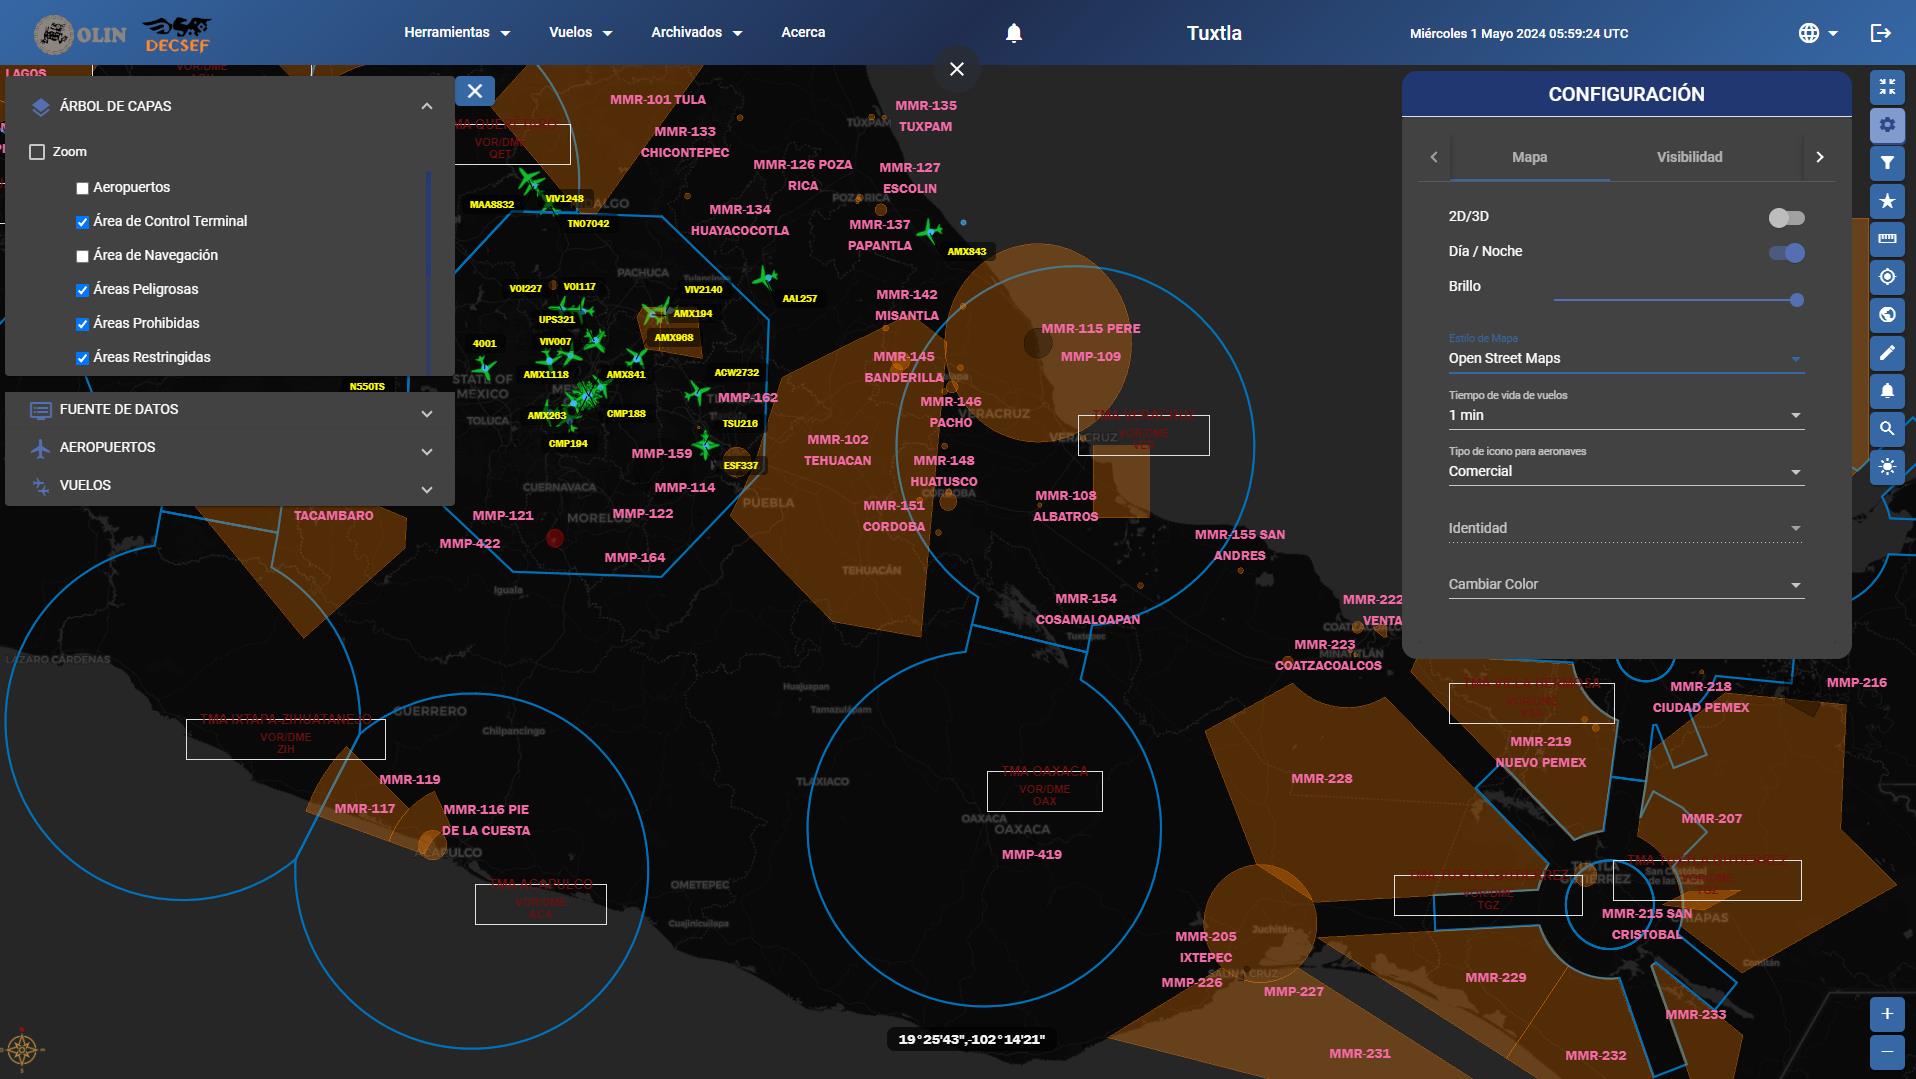Image resolution: width=1916 pixels, height=1079 pixels.
Task: Switch to the Visibilidad tab
Action: (1689, 157)
